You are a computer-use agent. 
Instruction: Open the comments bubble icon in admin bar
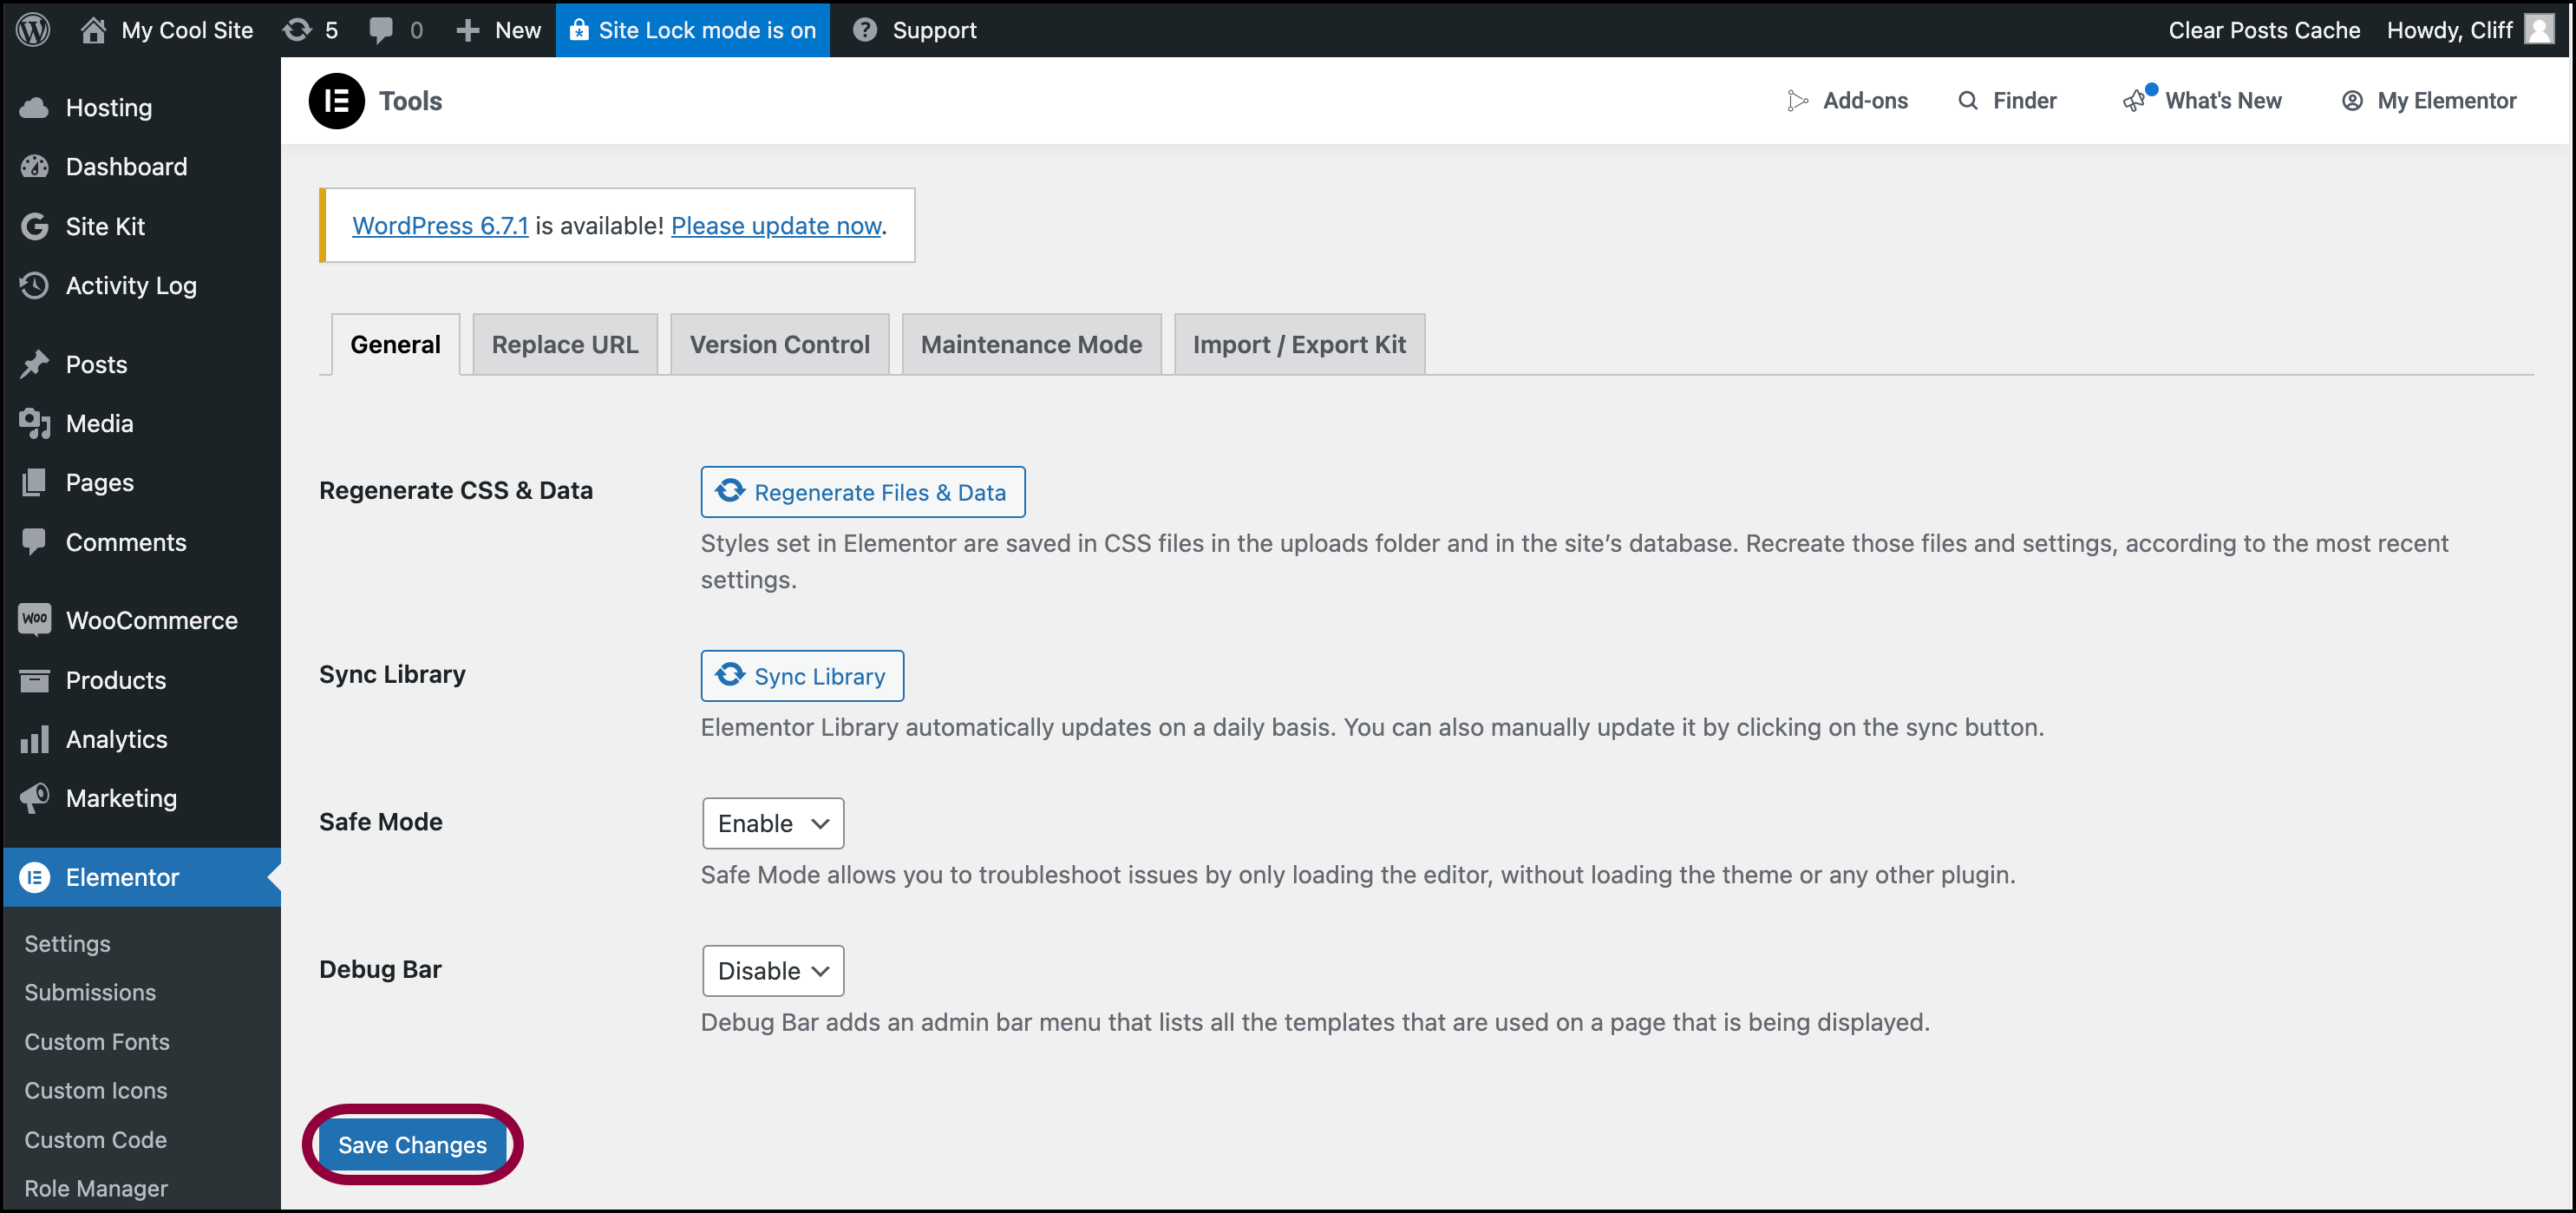point(381,30)
